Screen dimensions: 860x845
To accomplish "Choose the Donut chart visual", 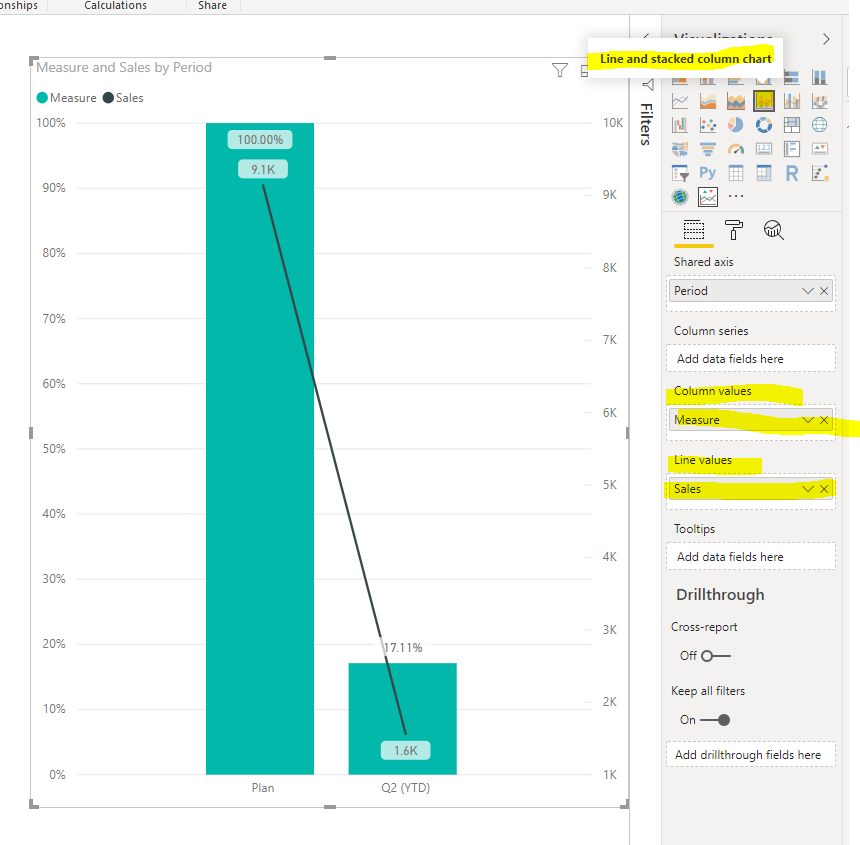I will [763, 125].
